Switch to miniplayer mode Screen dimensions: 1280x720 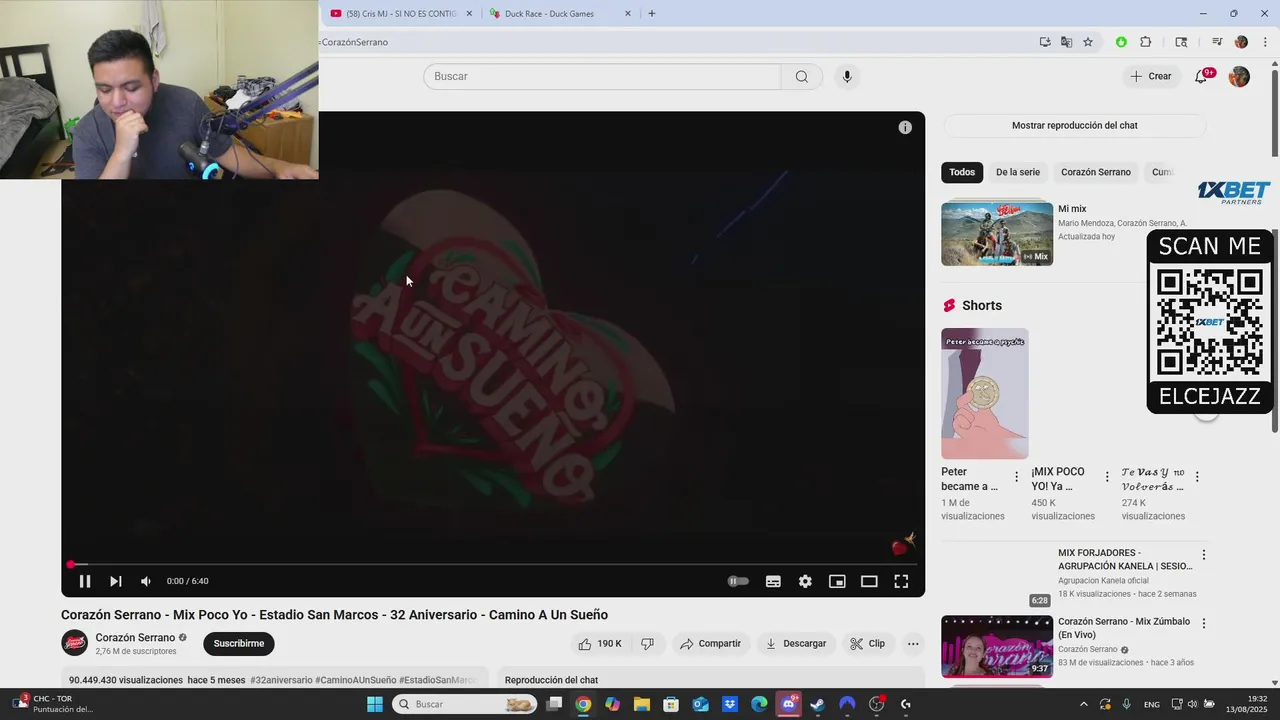point(837,581)
